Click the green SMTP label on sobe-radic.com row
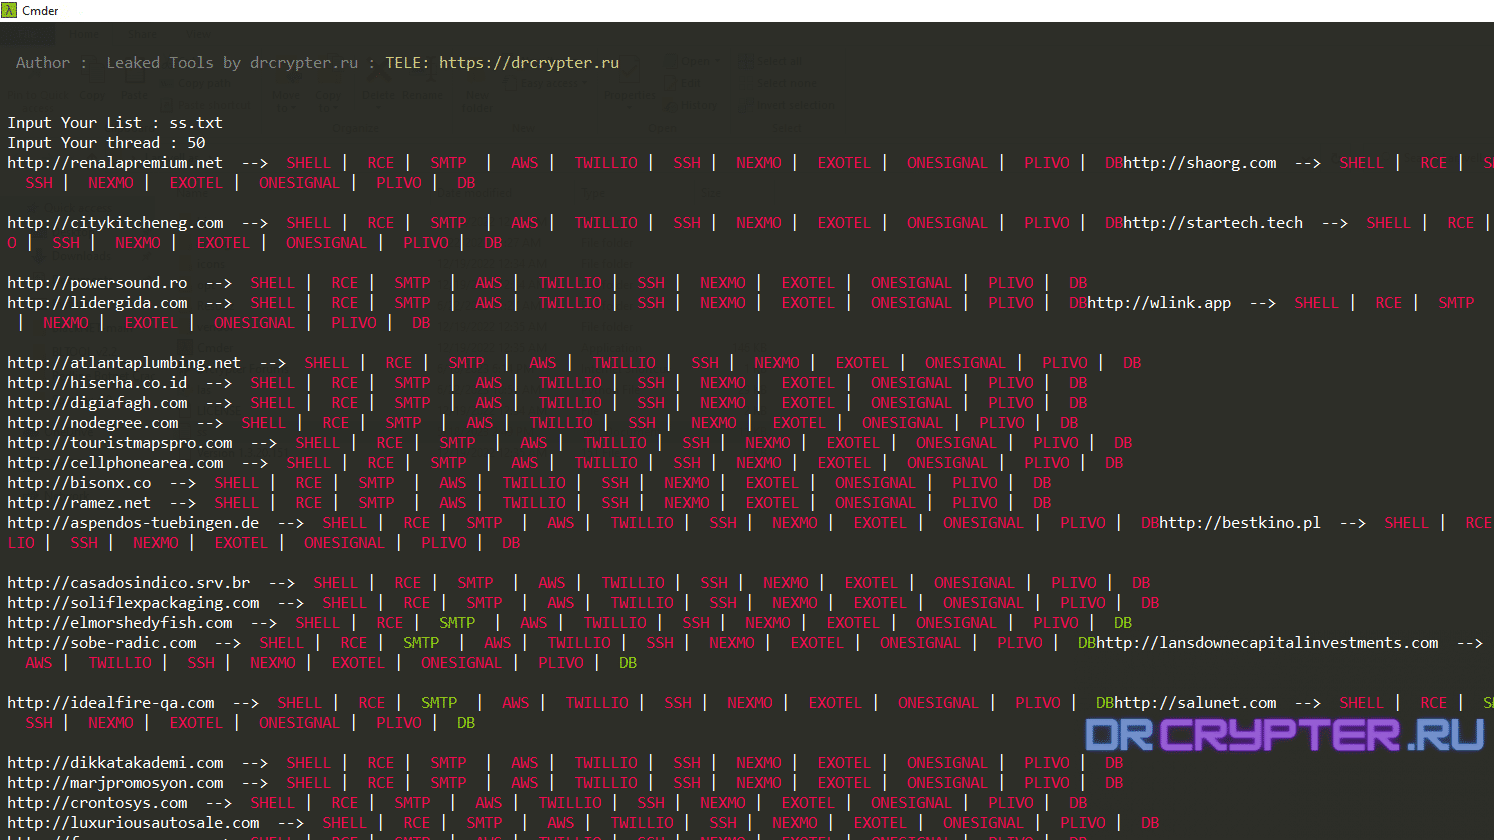The image size is (1494, 840). click(421, 643)
